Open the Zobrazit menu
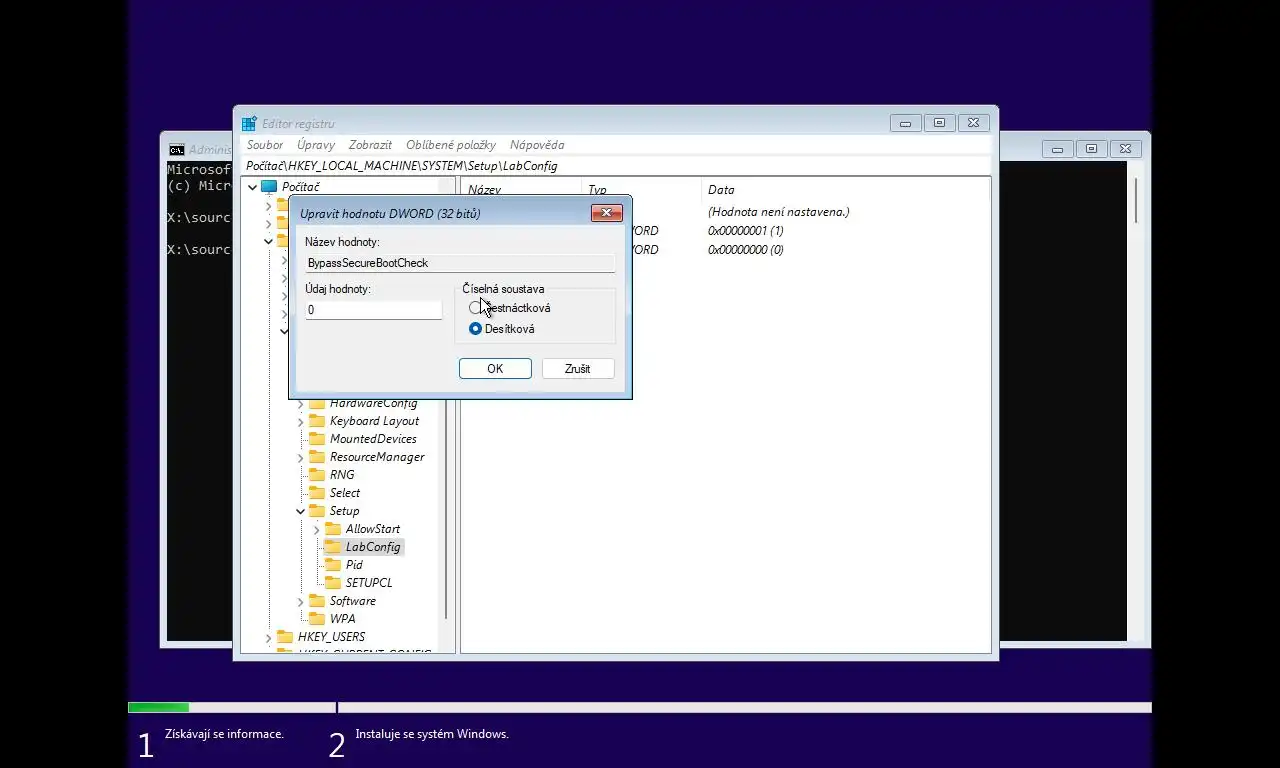This screenshot has width=1280, height=768. (x=370, y=145)
